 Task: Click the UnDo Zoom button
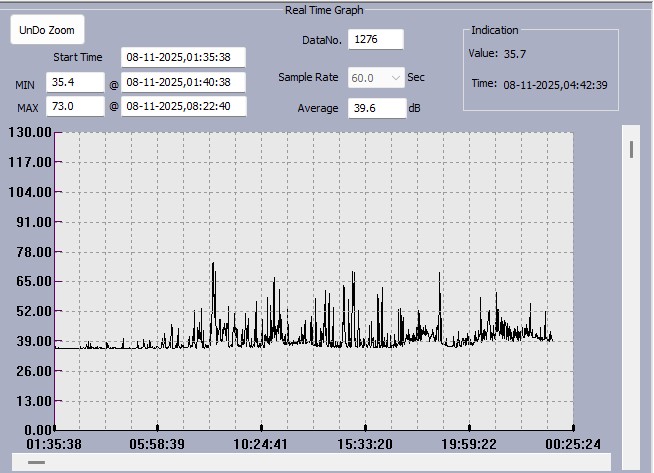pyautogui.click(x=47, y=30)
